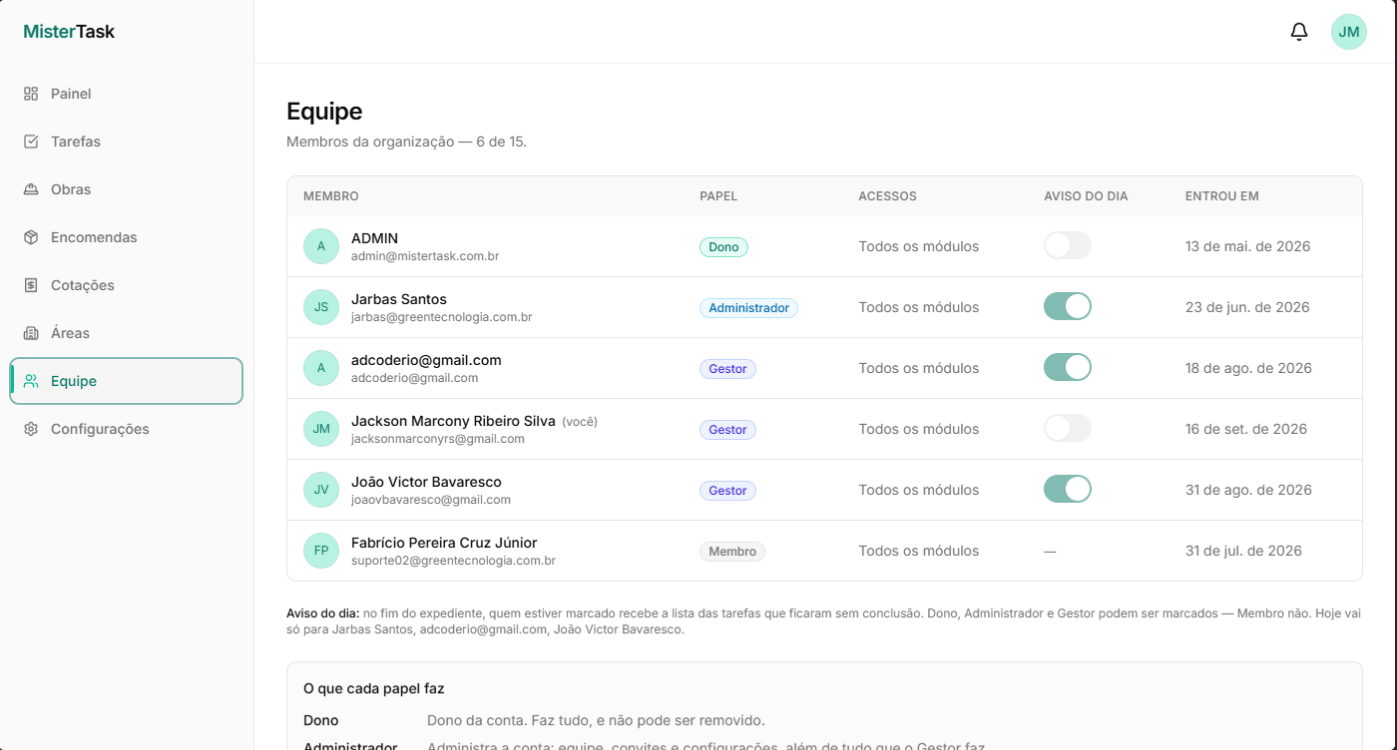Click the Cotações receipt icon
This screenshot has width=1397, height=750.
tap(31, 286)
